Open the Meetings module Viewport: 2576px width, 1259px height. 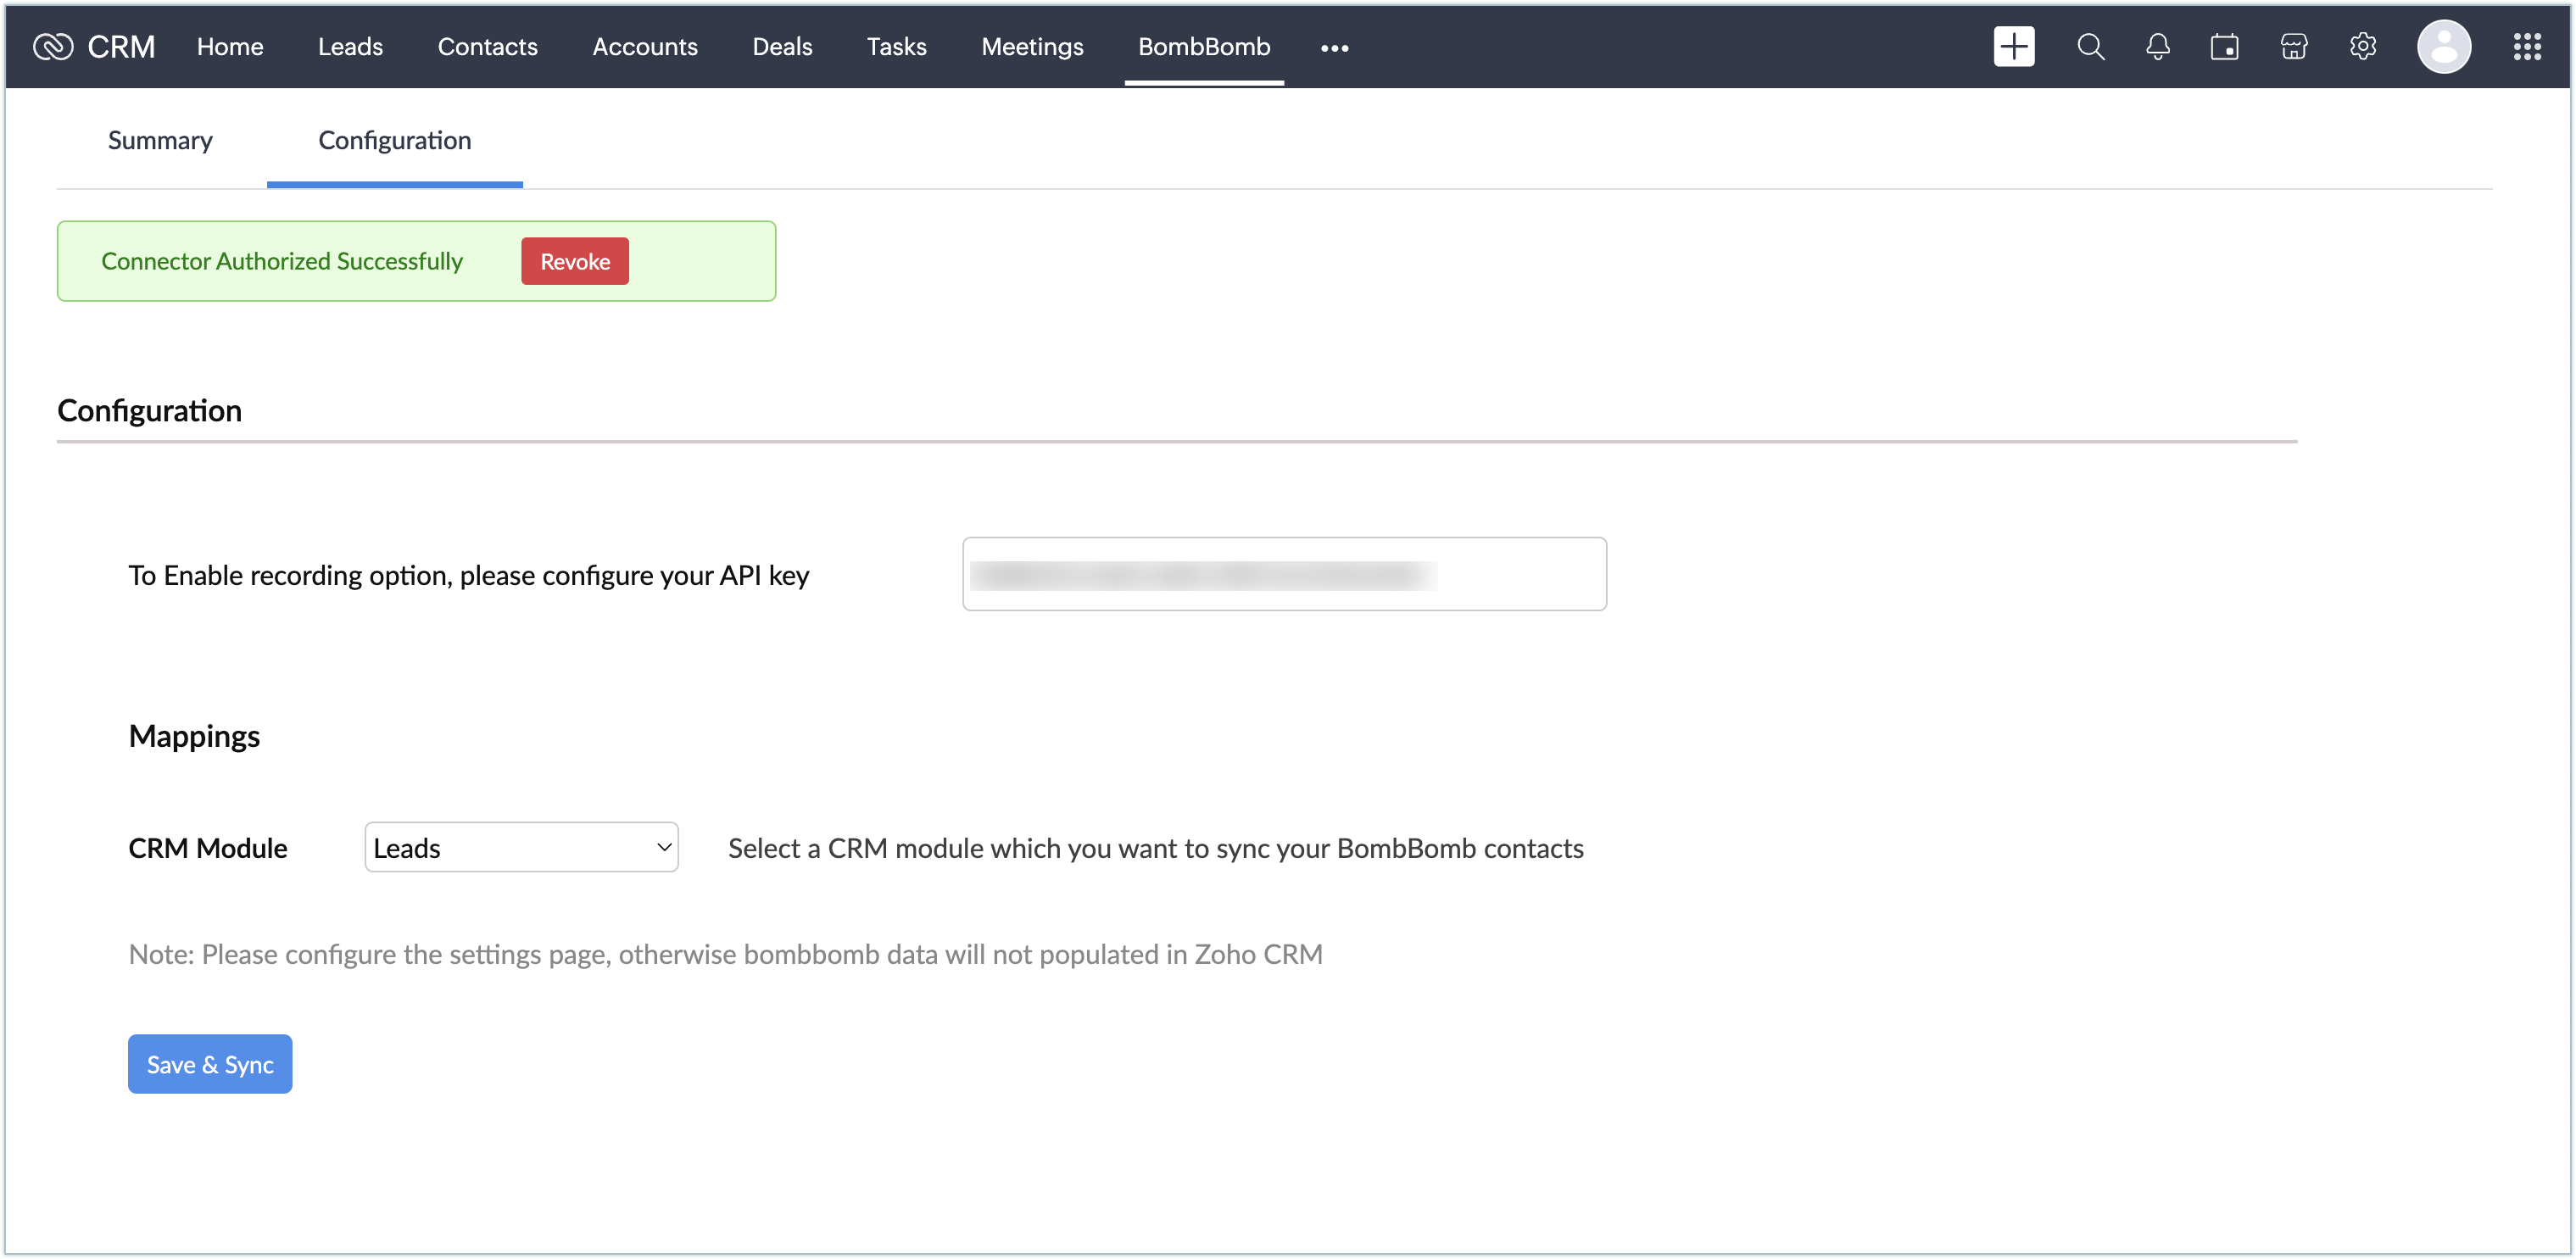point(1032,47)
